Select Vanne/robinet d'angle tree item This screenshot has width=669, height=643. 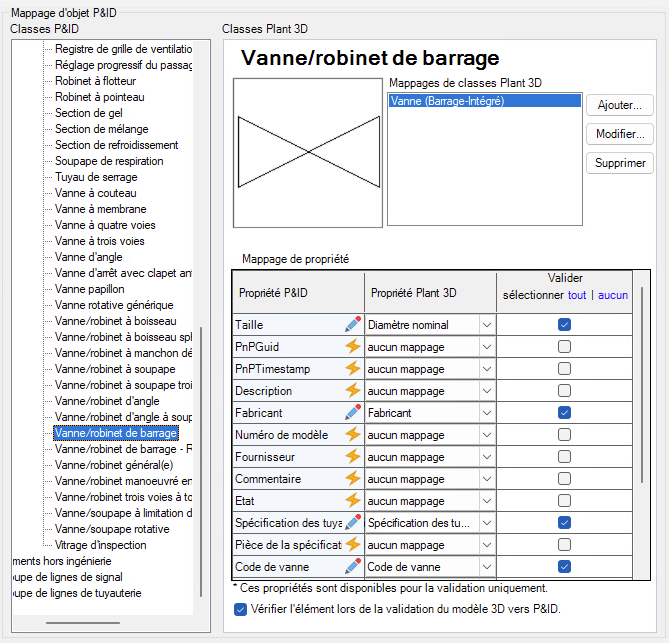[x=107, y=401]
